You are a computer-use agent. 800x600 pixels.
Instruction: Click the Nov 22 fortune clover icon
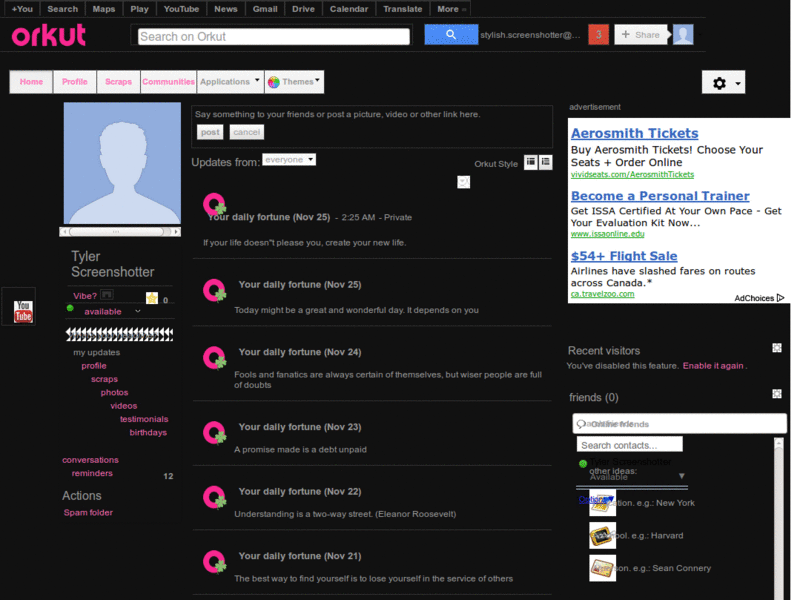pos(214,497)
